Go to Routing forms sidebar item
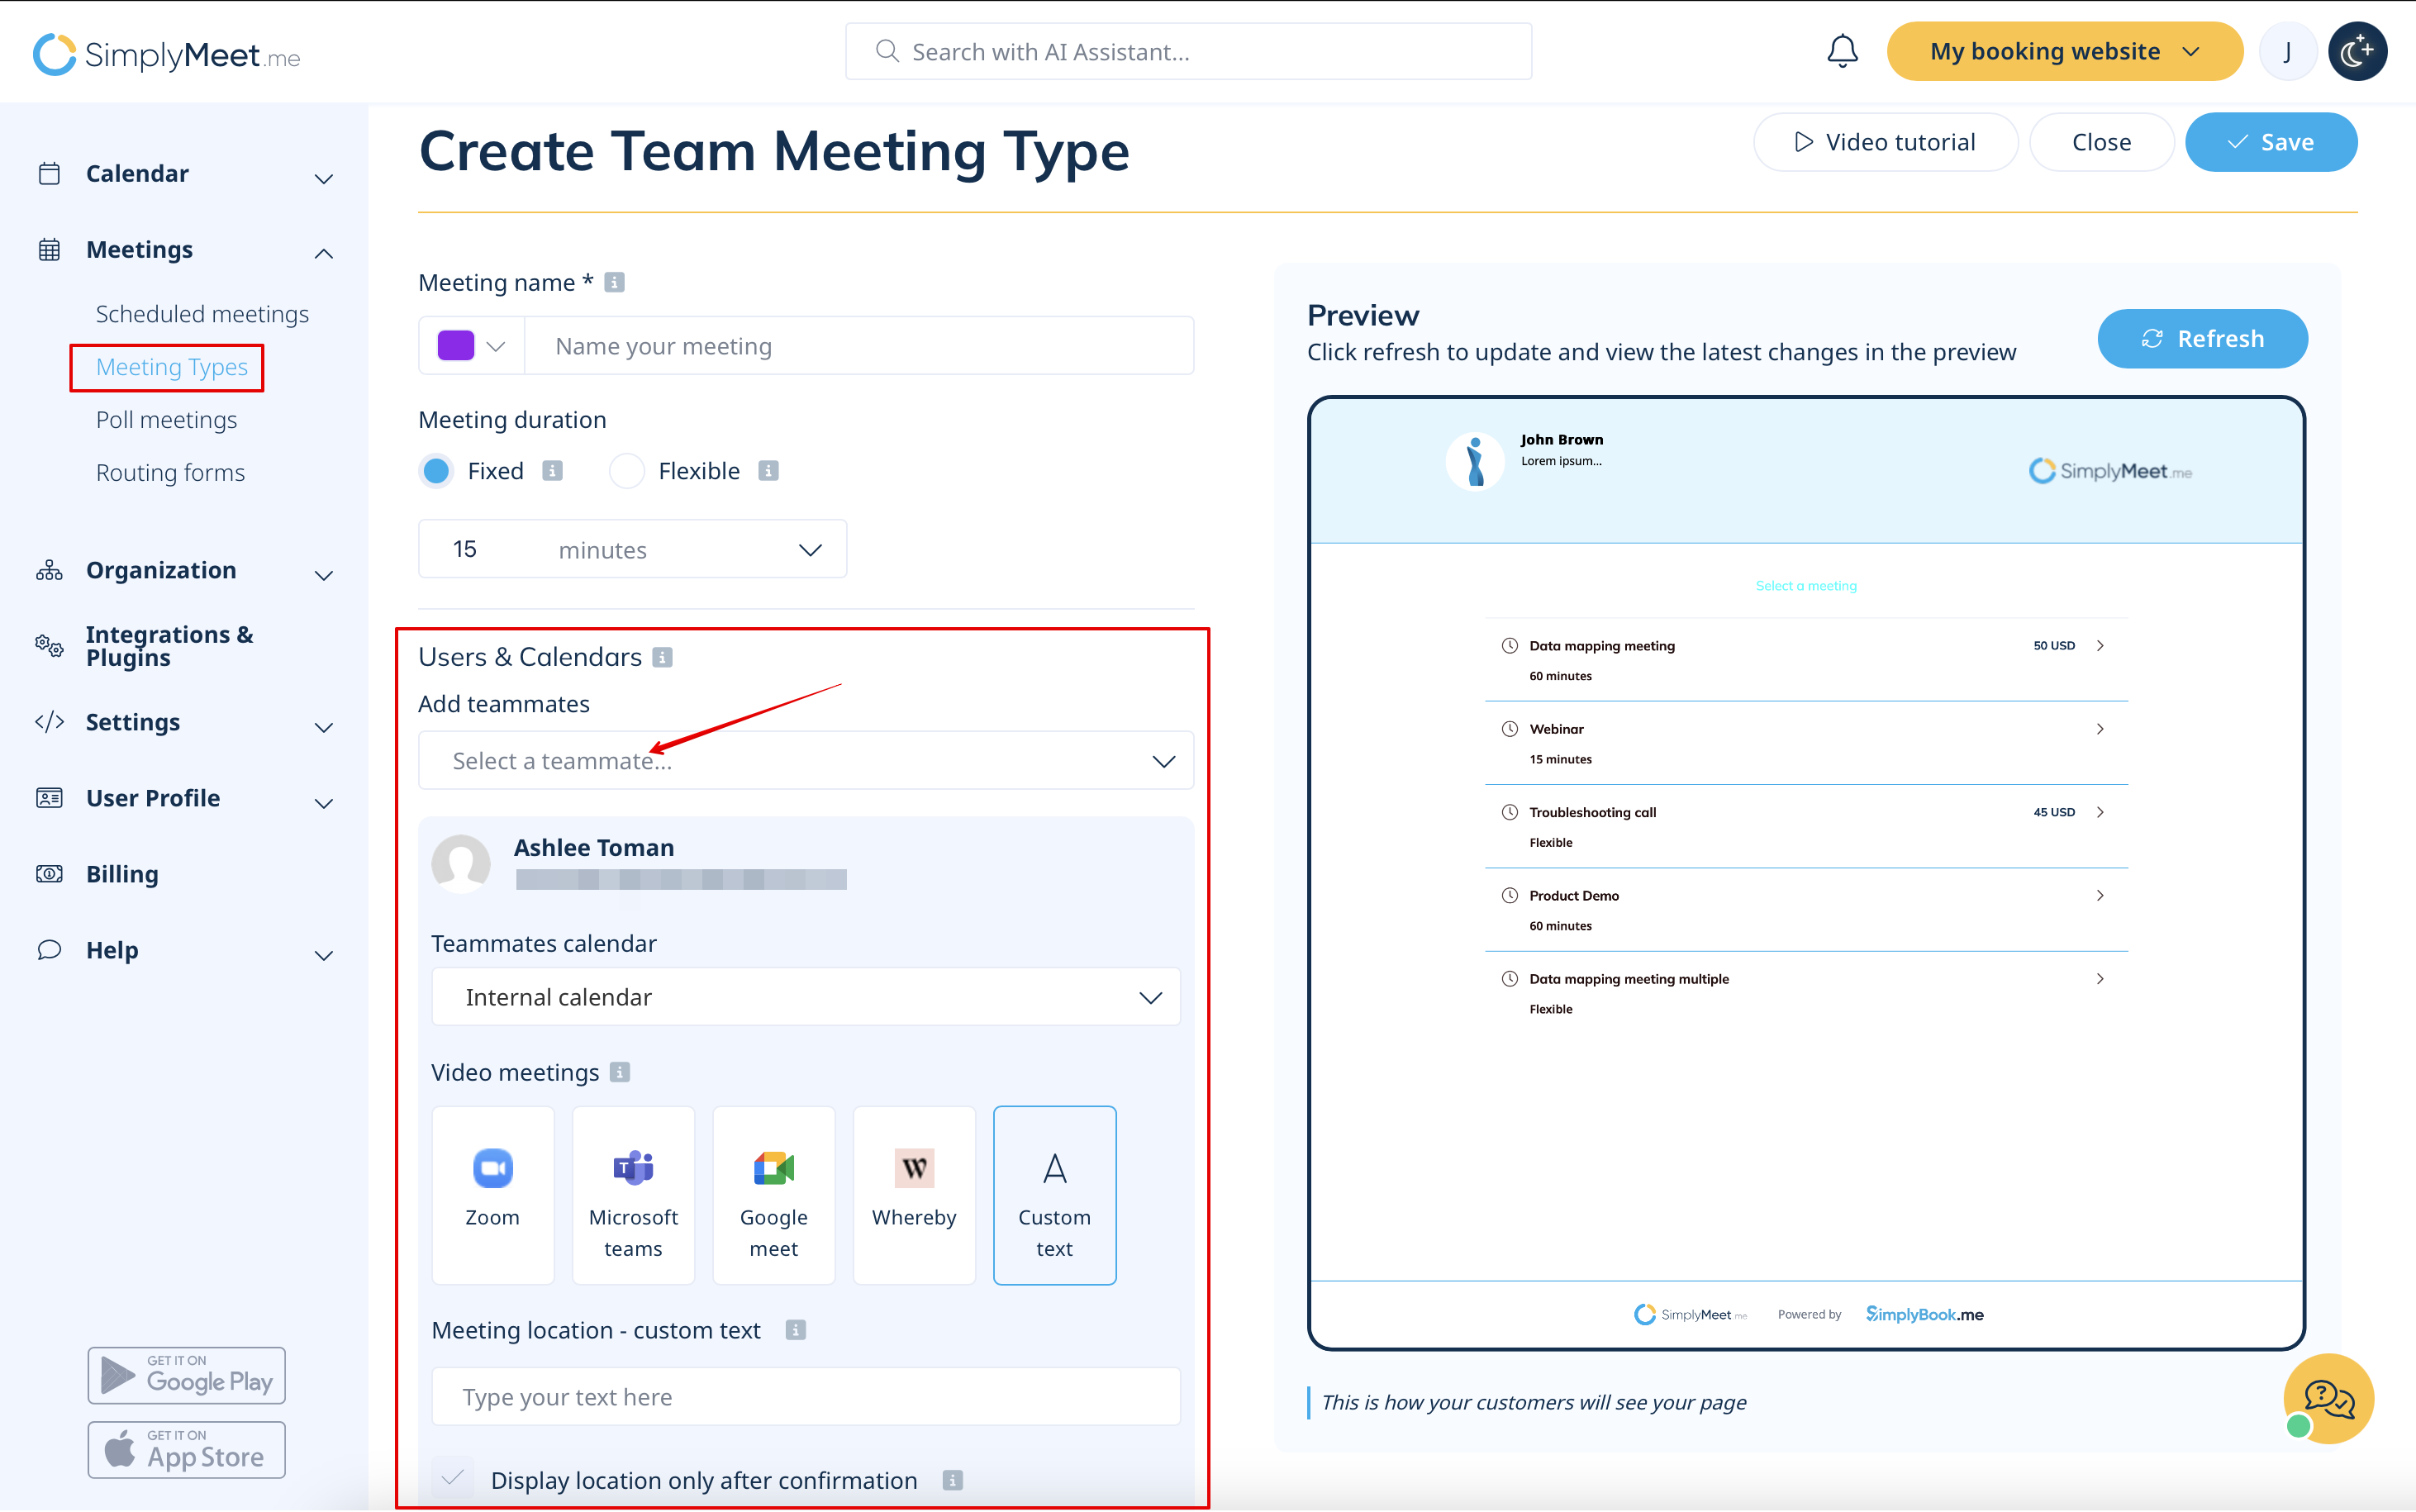 pos(170,473)
